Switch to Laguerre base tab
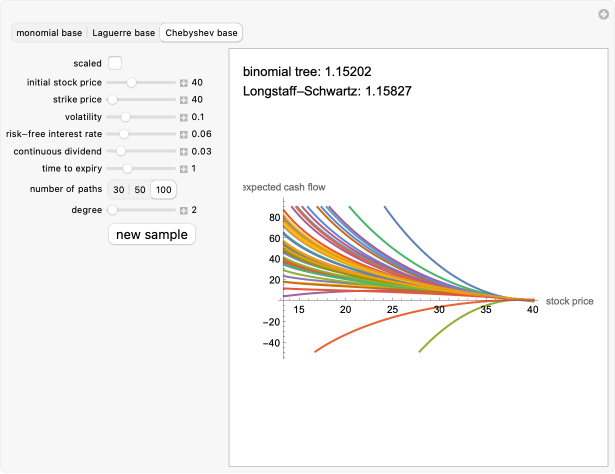The width and height of the screenshot is (615, 474). (124, 33)
